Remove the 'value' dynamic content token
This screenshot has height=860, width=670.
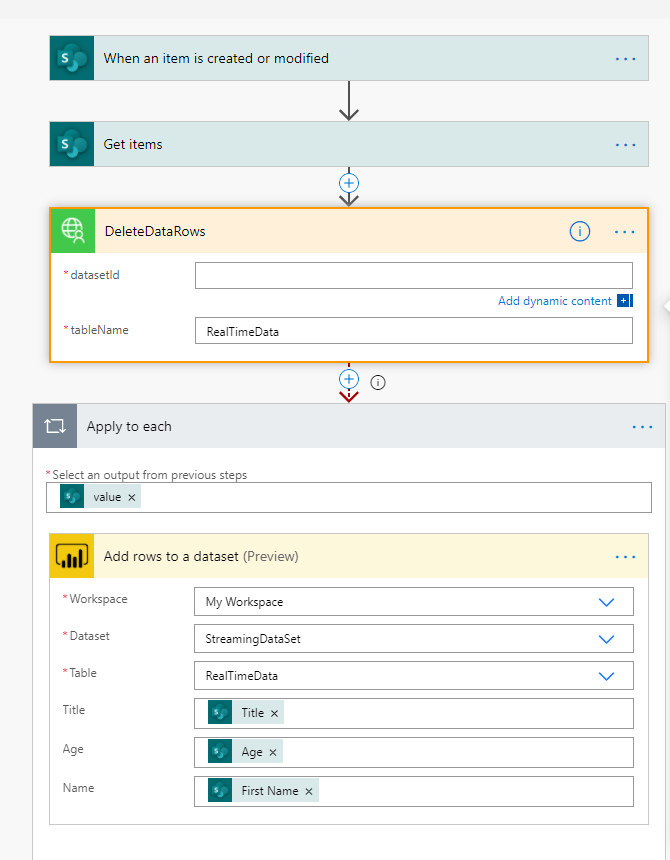132,497
